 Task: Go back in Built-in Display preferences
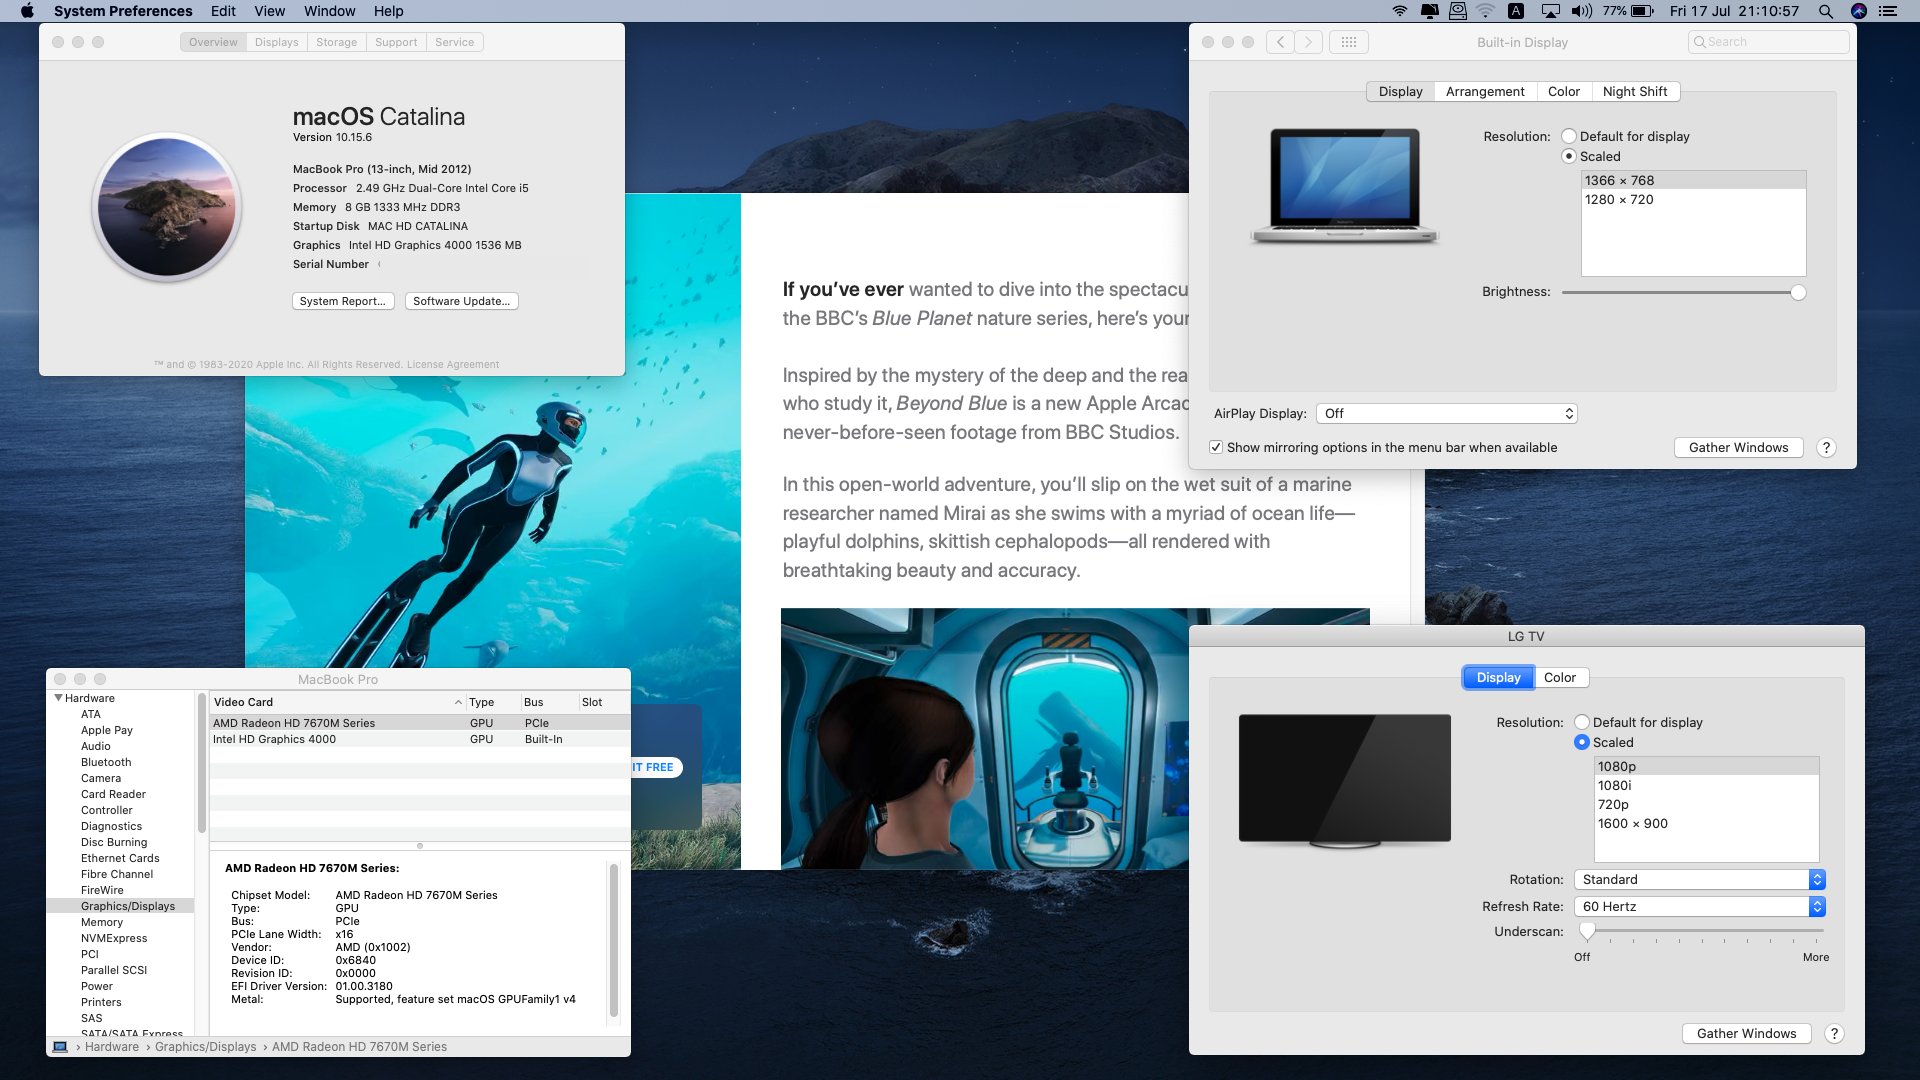[1280, 42]
